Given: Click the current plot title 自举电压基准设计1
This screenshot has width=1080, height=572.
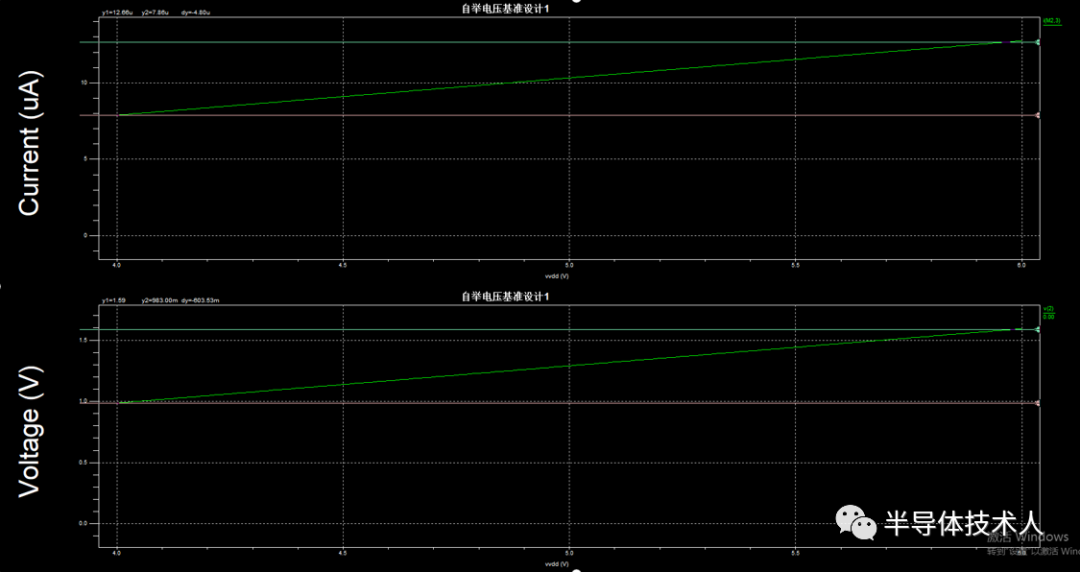Looking at the screenshot, I should pyautogui.click(x=506, y=9).
